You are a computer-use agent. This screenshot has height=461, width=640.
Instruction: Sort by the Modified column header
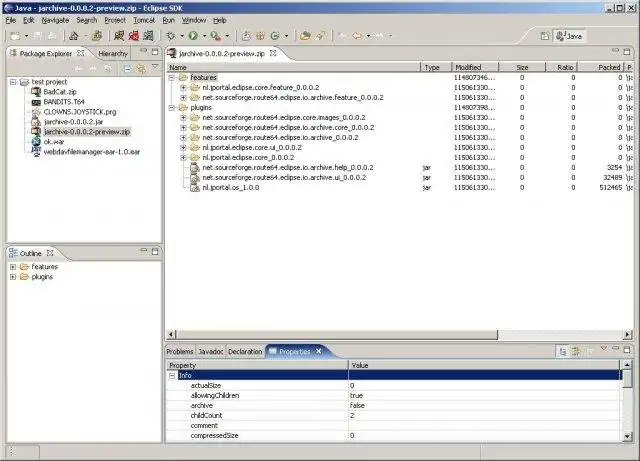[x=475, y=67]
